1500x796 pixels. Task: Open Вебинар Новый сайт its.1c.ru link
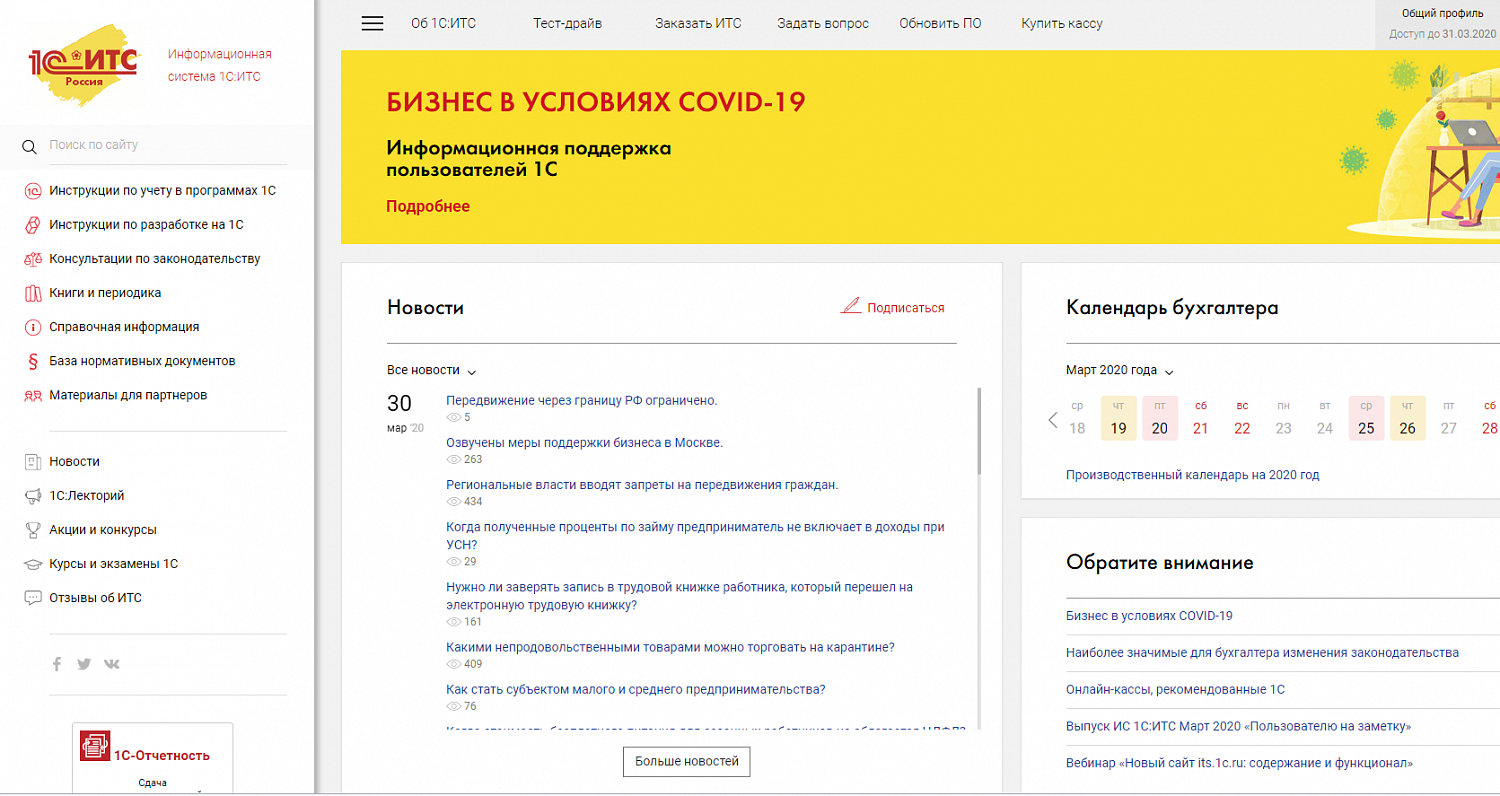click(1239, 763)
